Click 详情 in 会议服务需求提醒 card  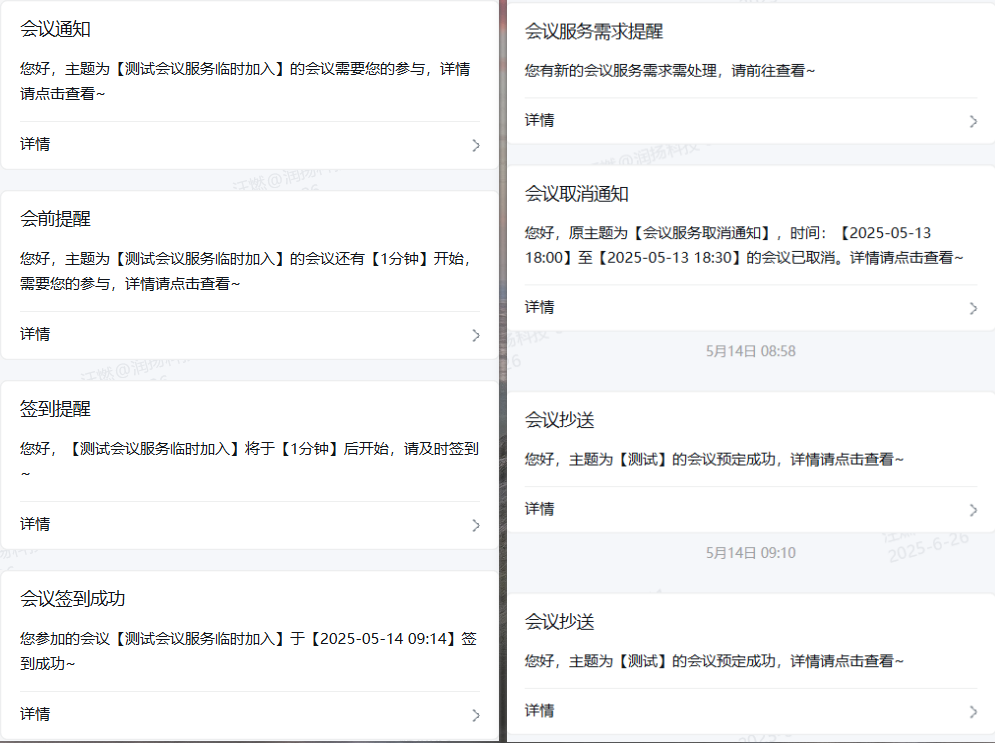tap(540, 120)
